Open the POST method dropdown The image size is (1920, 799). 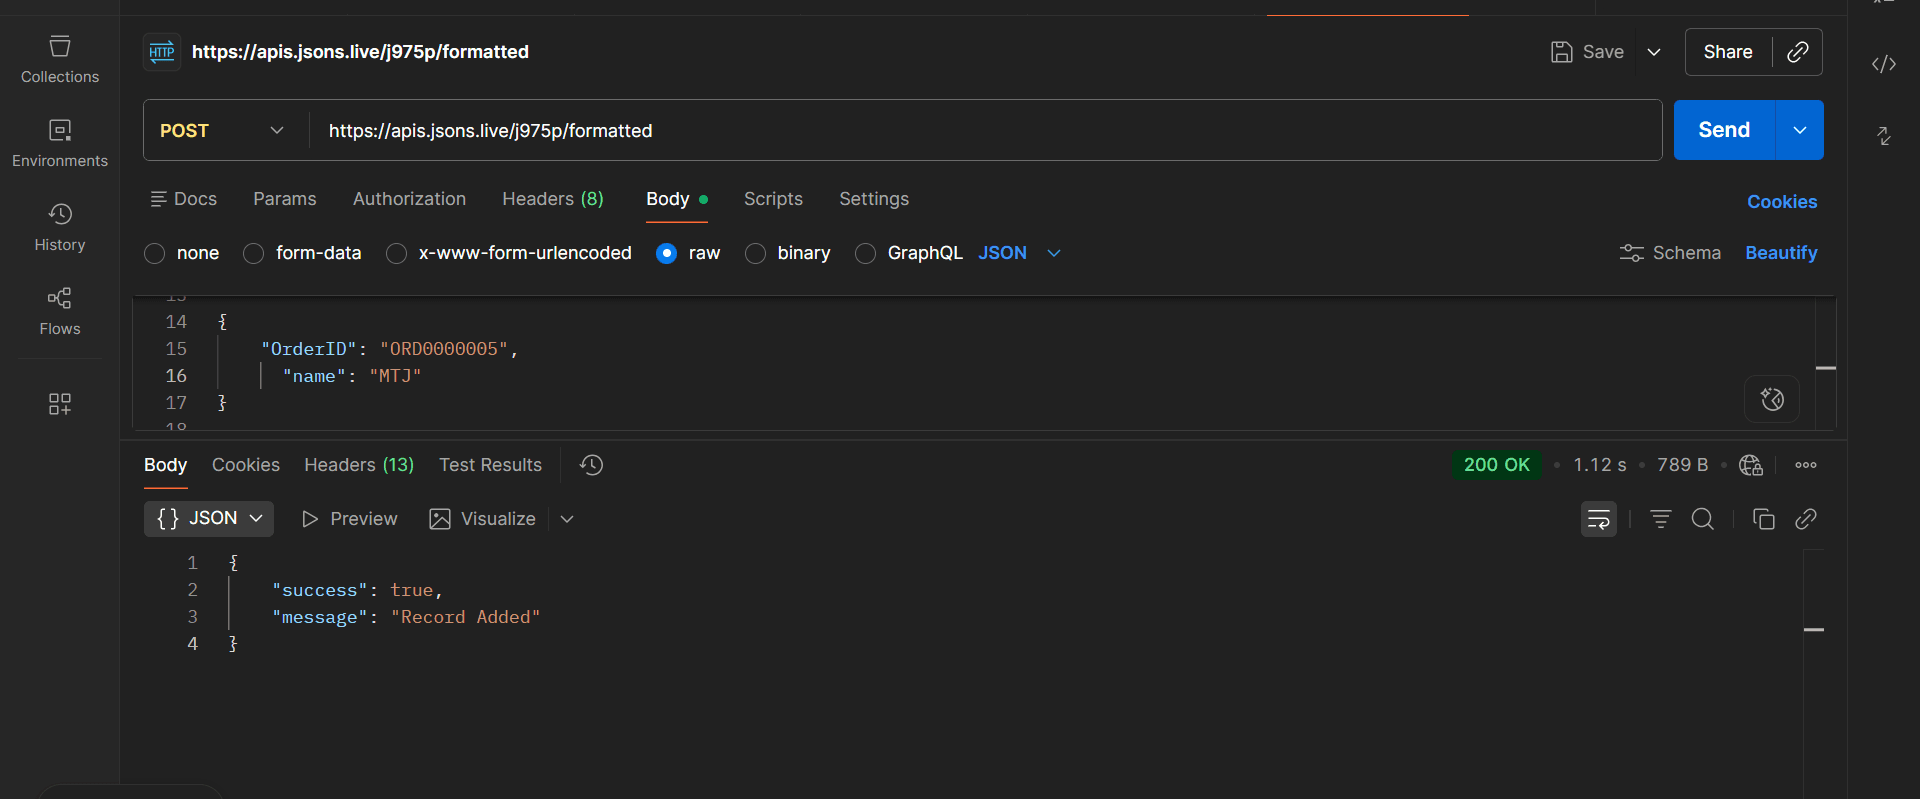tap(223, 131)
